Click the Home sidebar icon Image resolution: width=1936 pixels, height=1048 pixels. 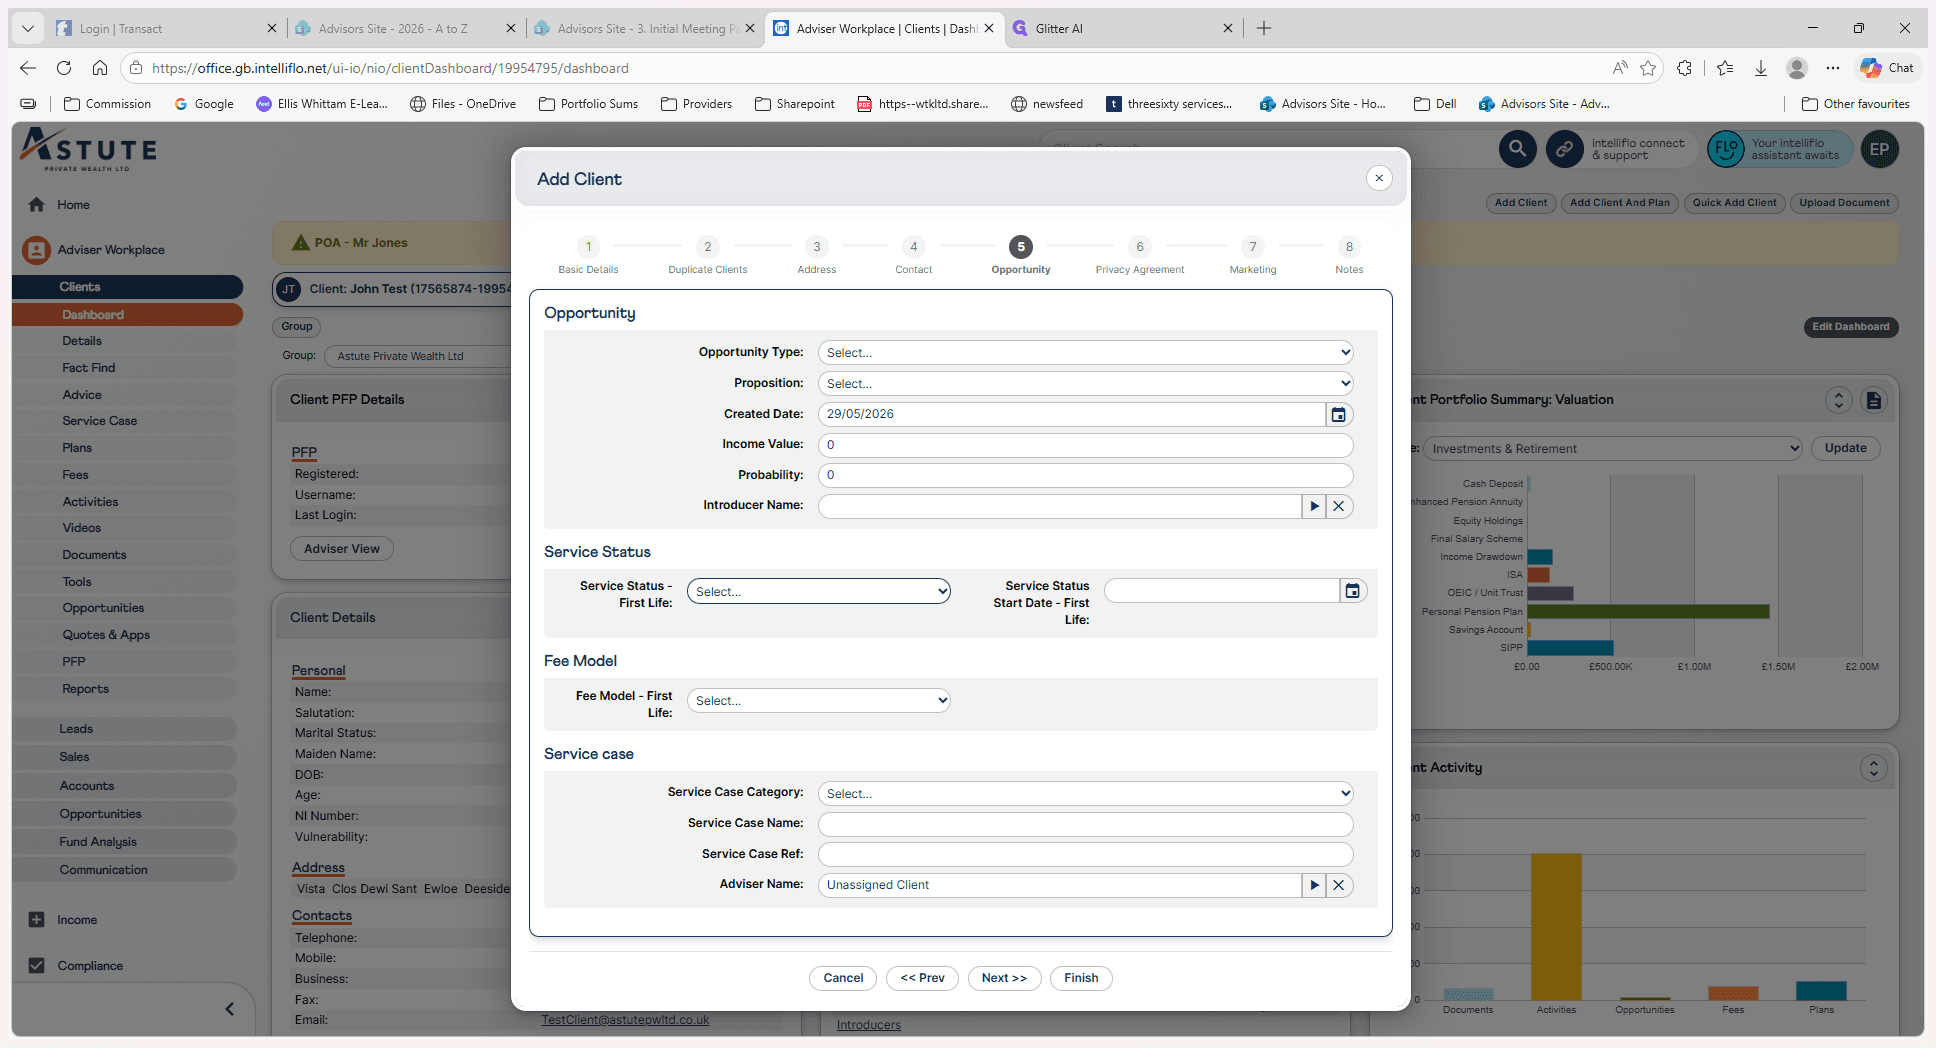point(37,205)
